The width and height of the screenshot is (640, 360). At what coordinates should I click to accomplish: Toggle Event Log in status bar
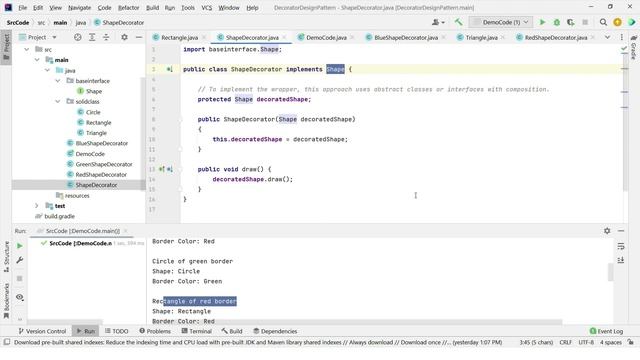tap(607, 331)
